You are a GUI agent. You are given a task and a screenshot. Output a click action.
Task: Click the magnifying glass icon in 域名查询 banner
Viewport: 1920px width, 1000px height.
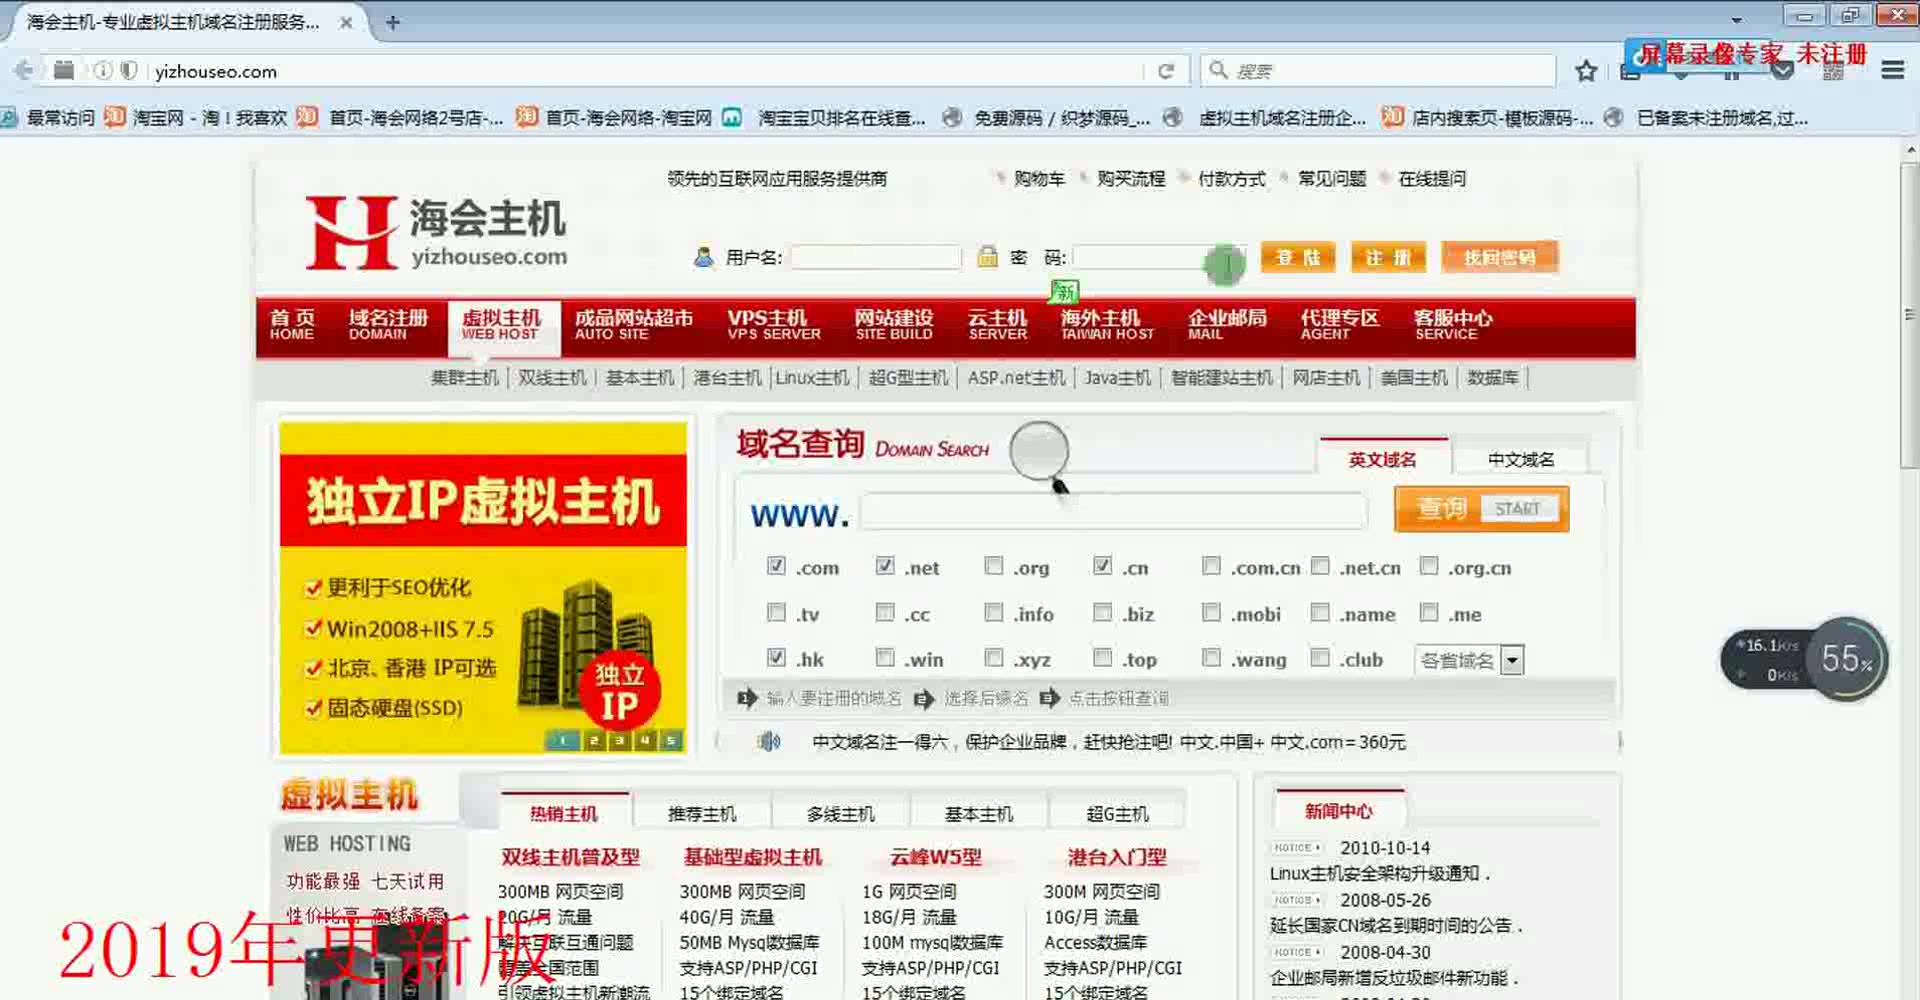pos(1040,452)
